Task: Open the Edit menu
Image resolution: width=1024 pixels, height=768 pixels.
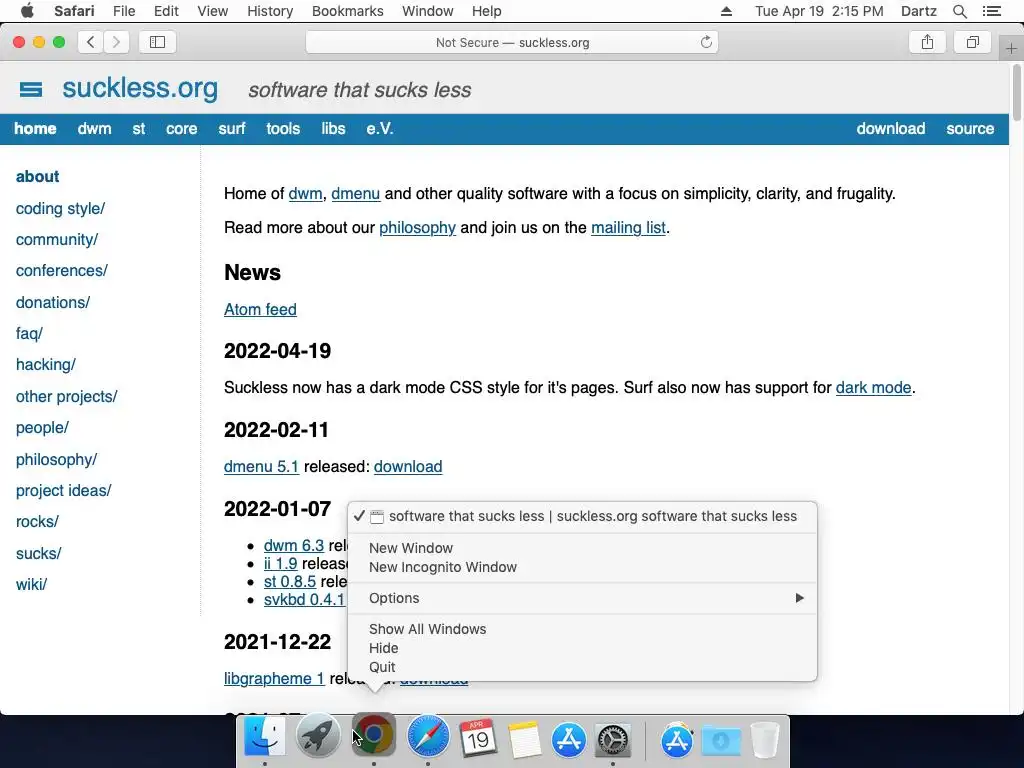Action: 166,11
